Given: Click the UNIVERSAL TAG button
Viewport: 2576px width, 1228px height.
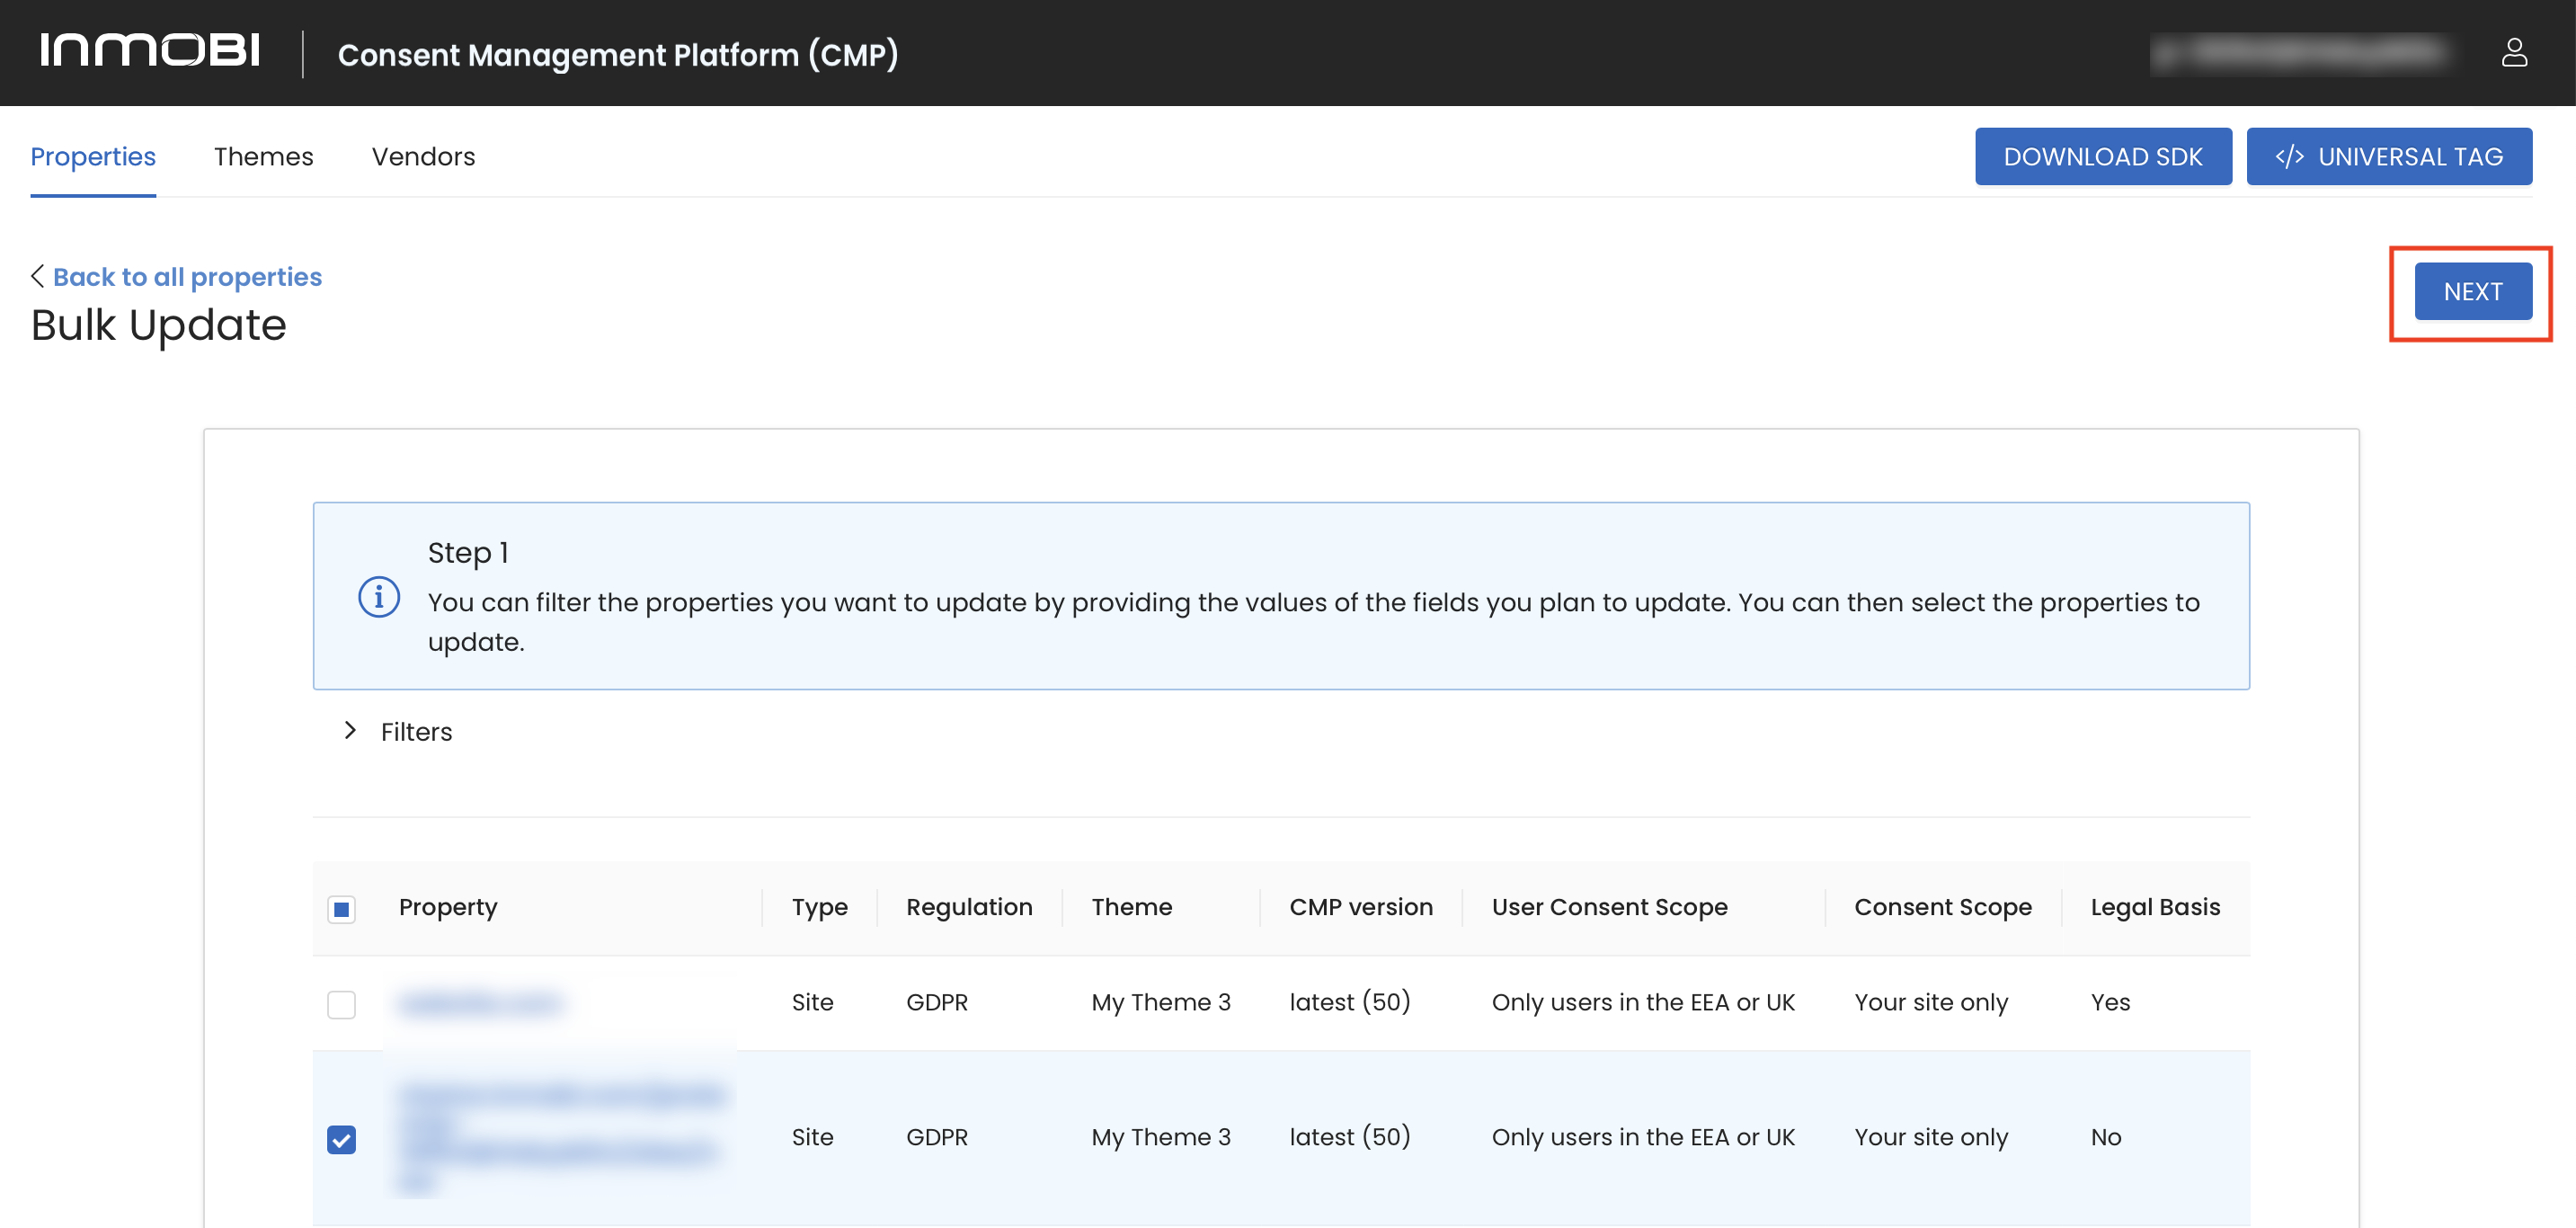Looking at the screenshot, I should coord(2388,157).
